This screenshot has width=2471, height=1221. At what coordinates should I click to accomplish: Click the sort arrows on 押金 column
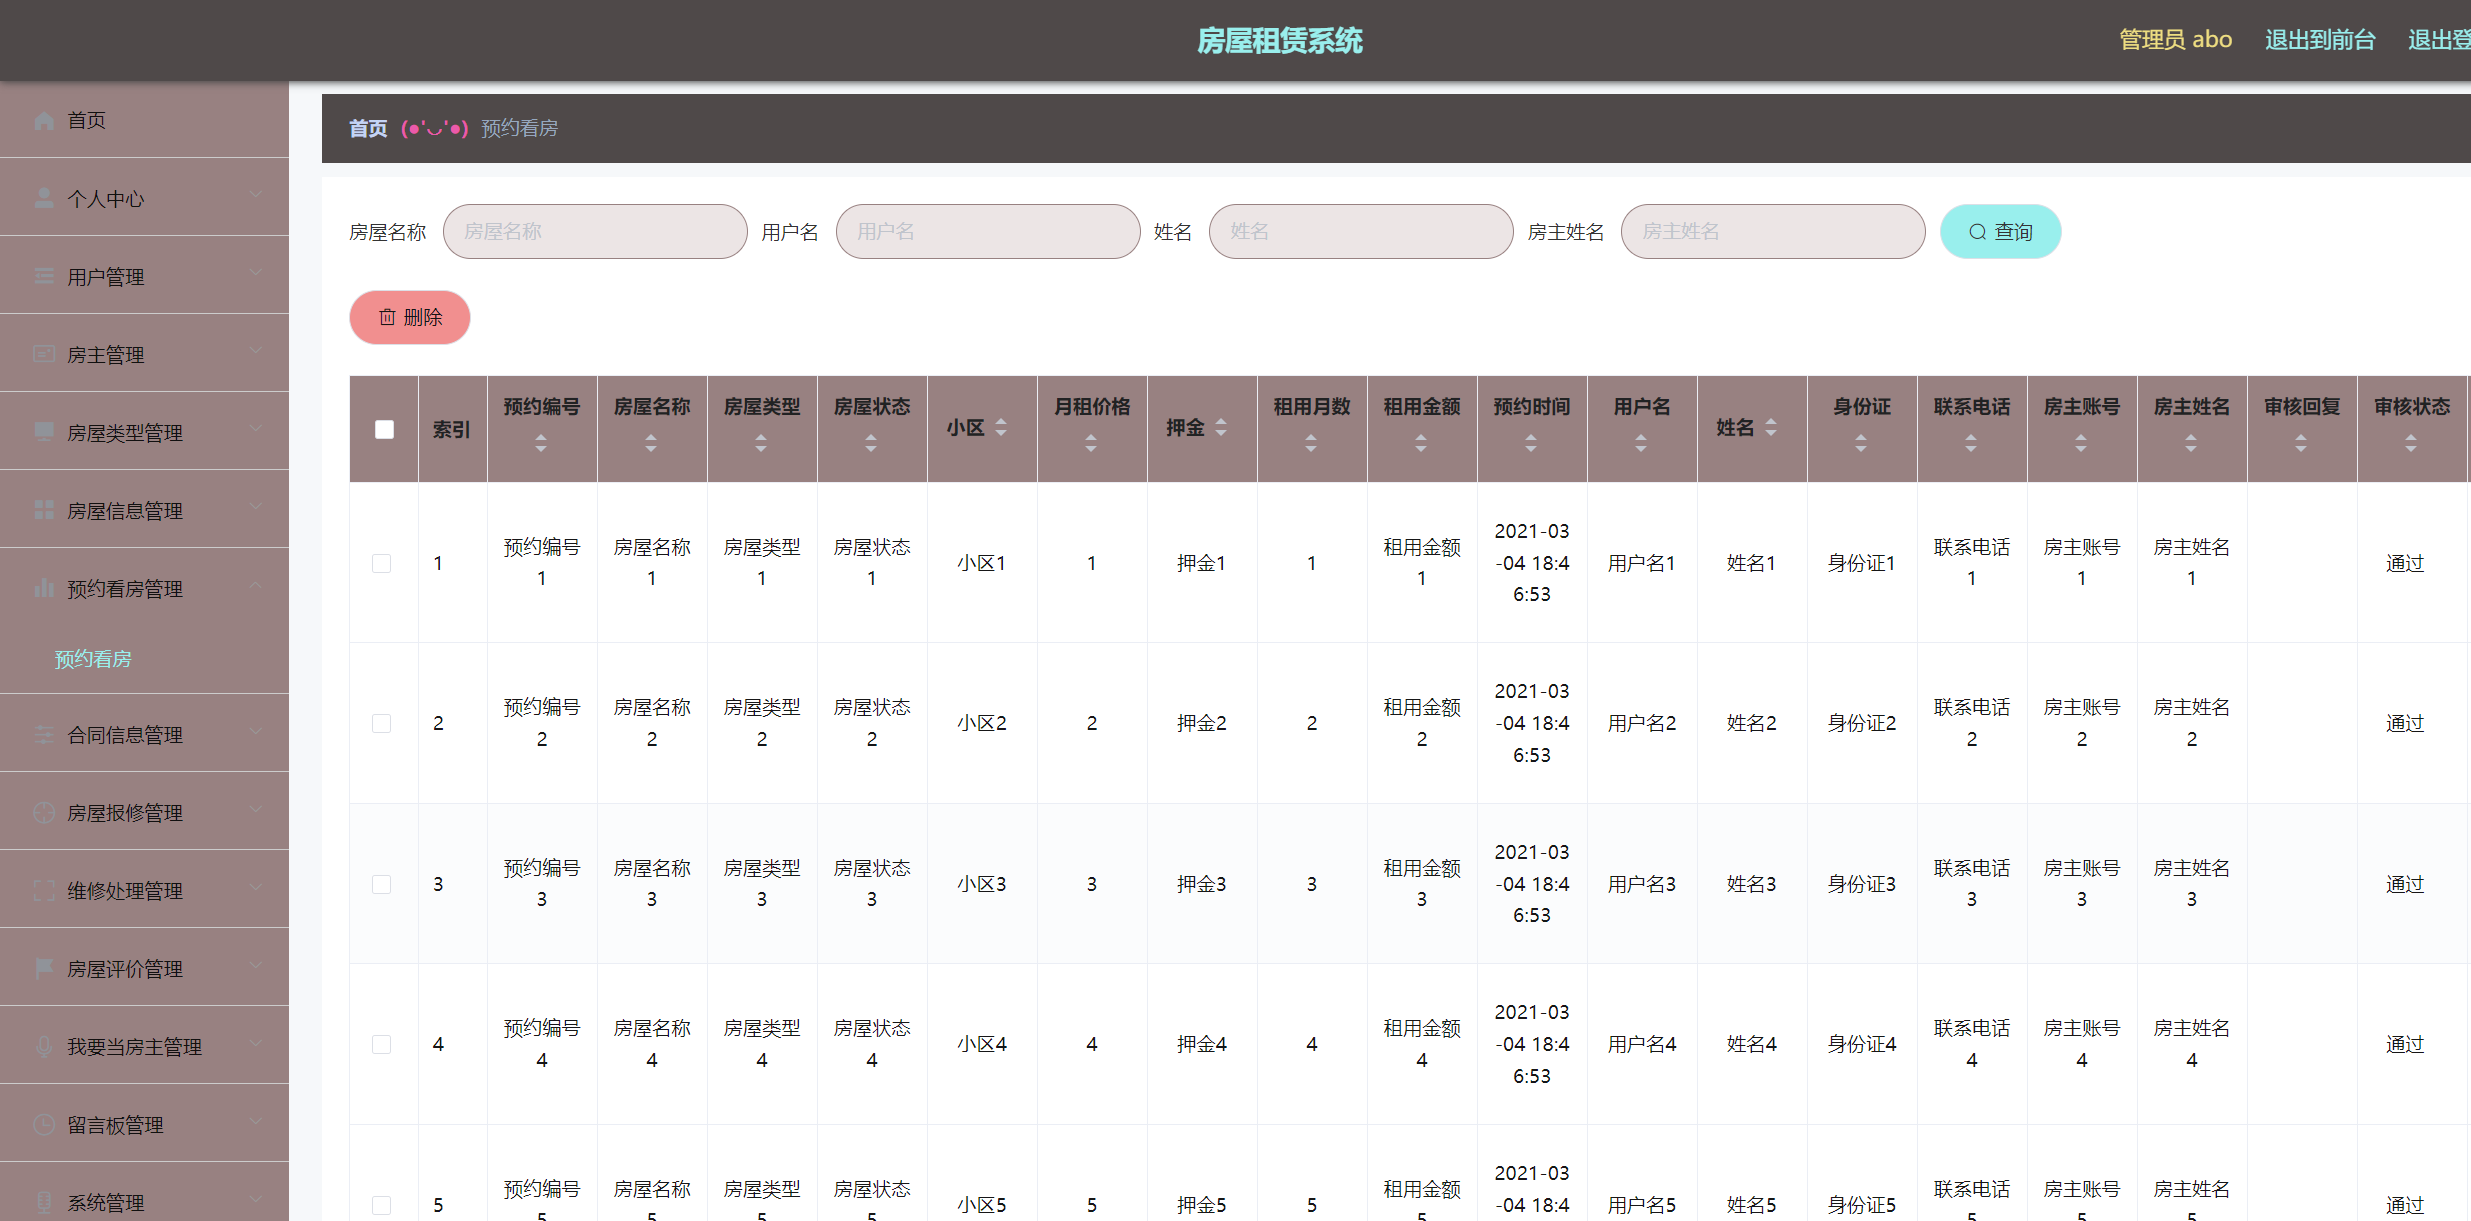click(1221, 428)
